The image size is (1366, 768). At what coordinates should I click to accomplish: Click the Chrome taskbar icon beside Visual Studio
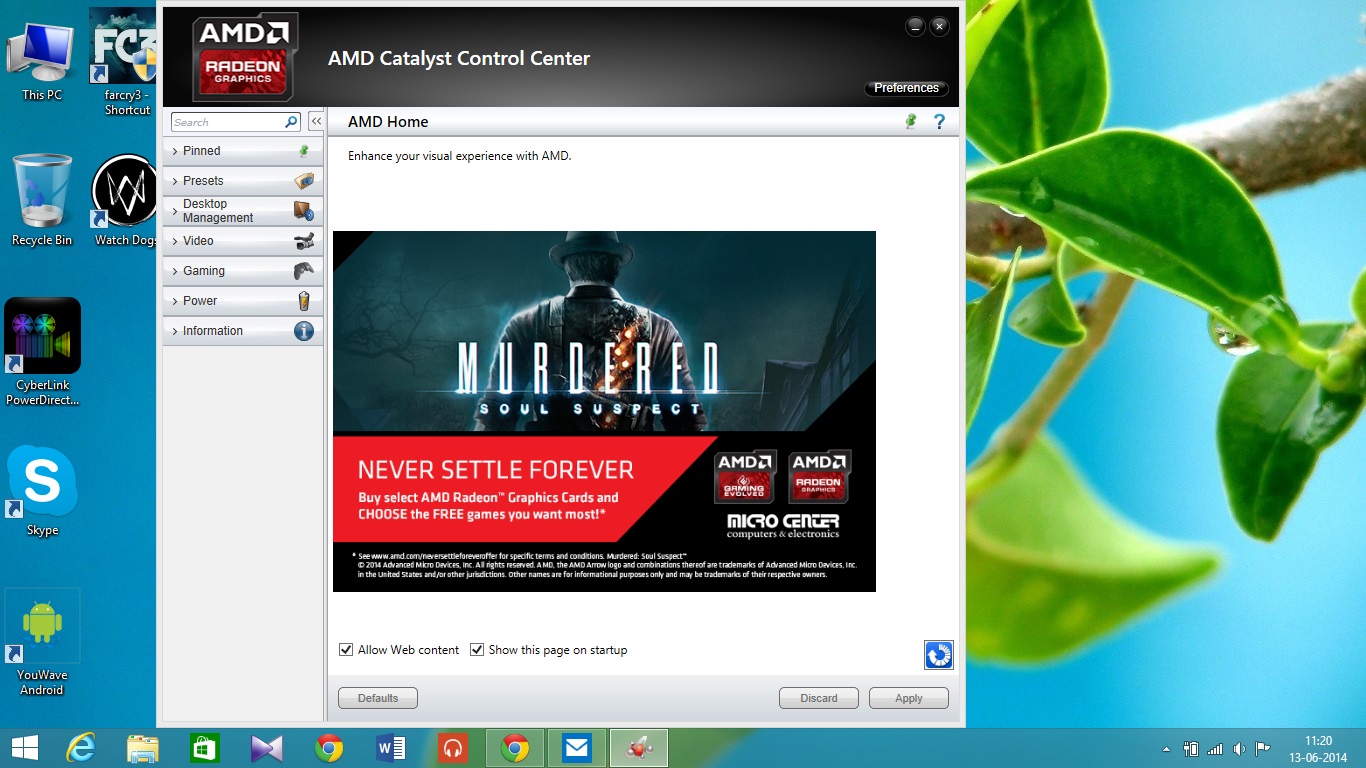[329, 748]
